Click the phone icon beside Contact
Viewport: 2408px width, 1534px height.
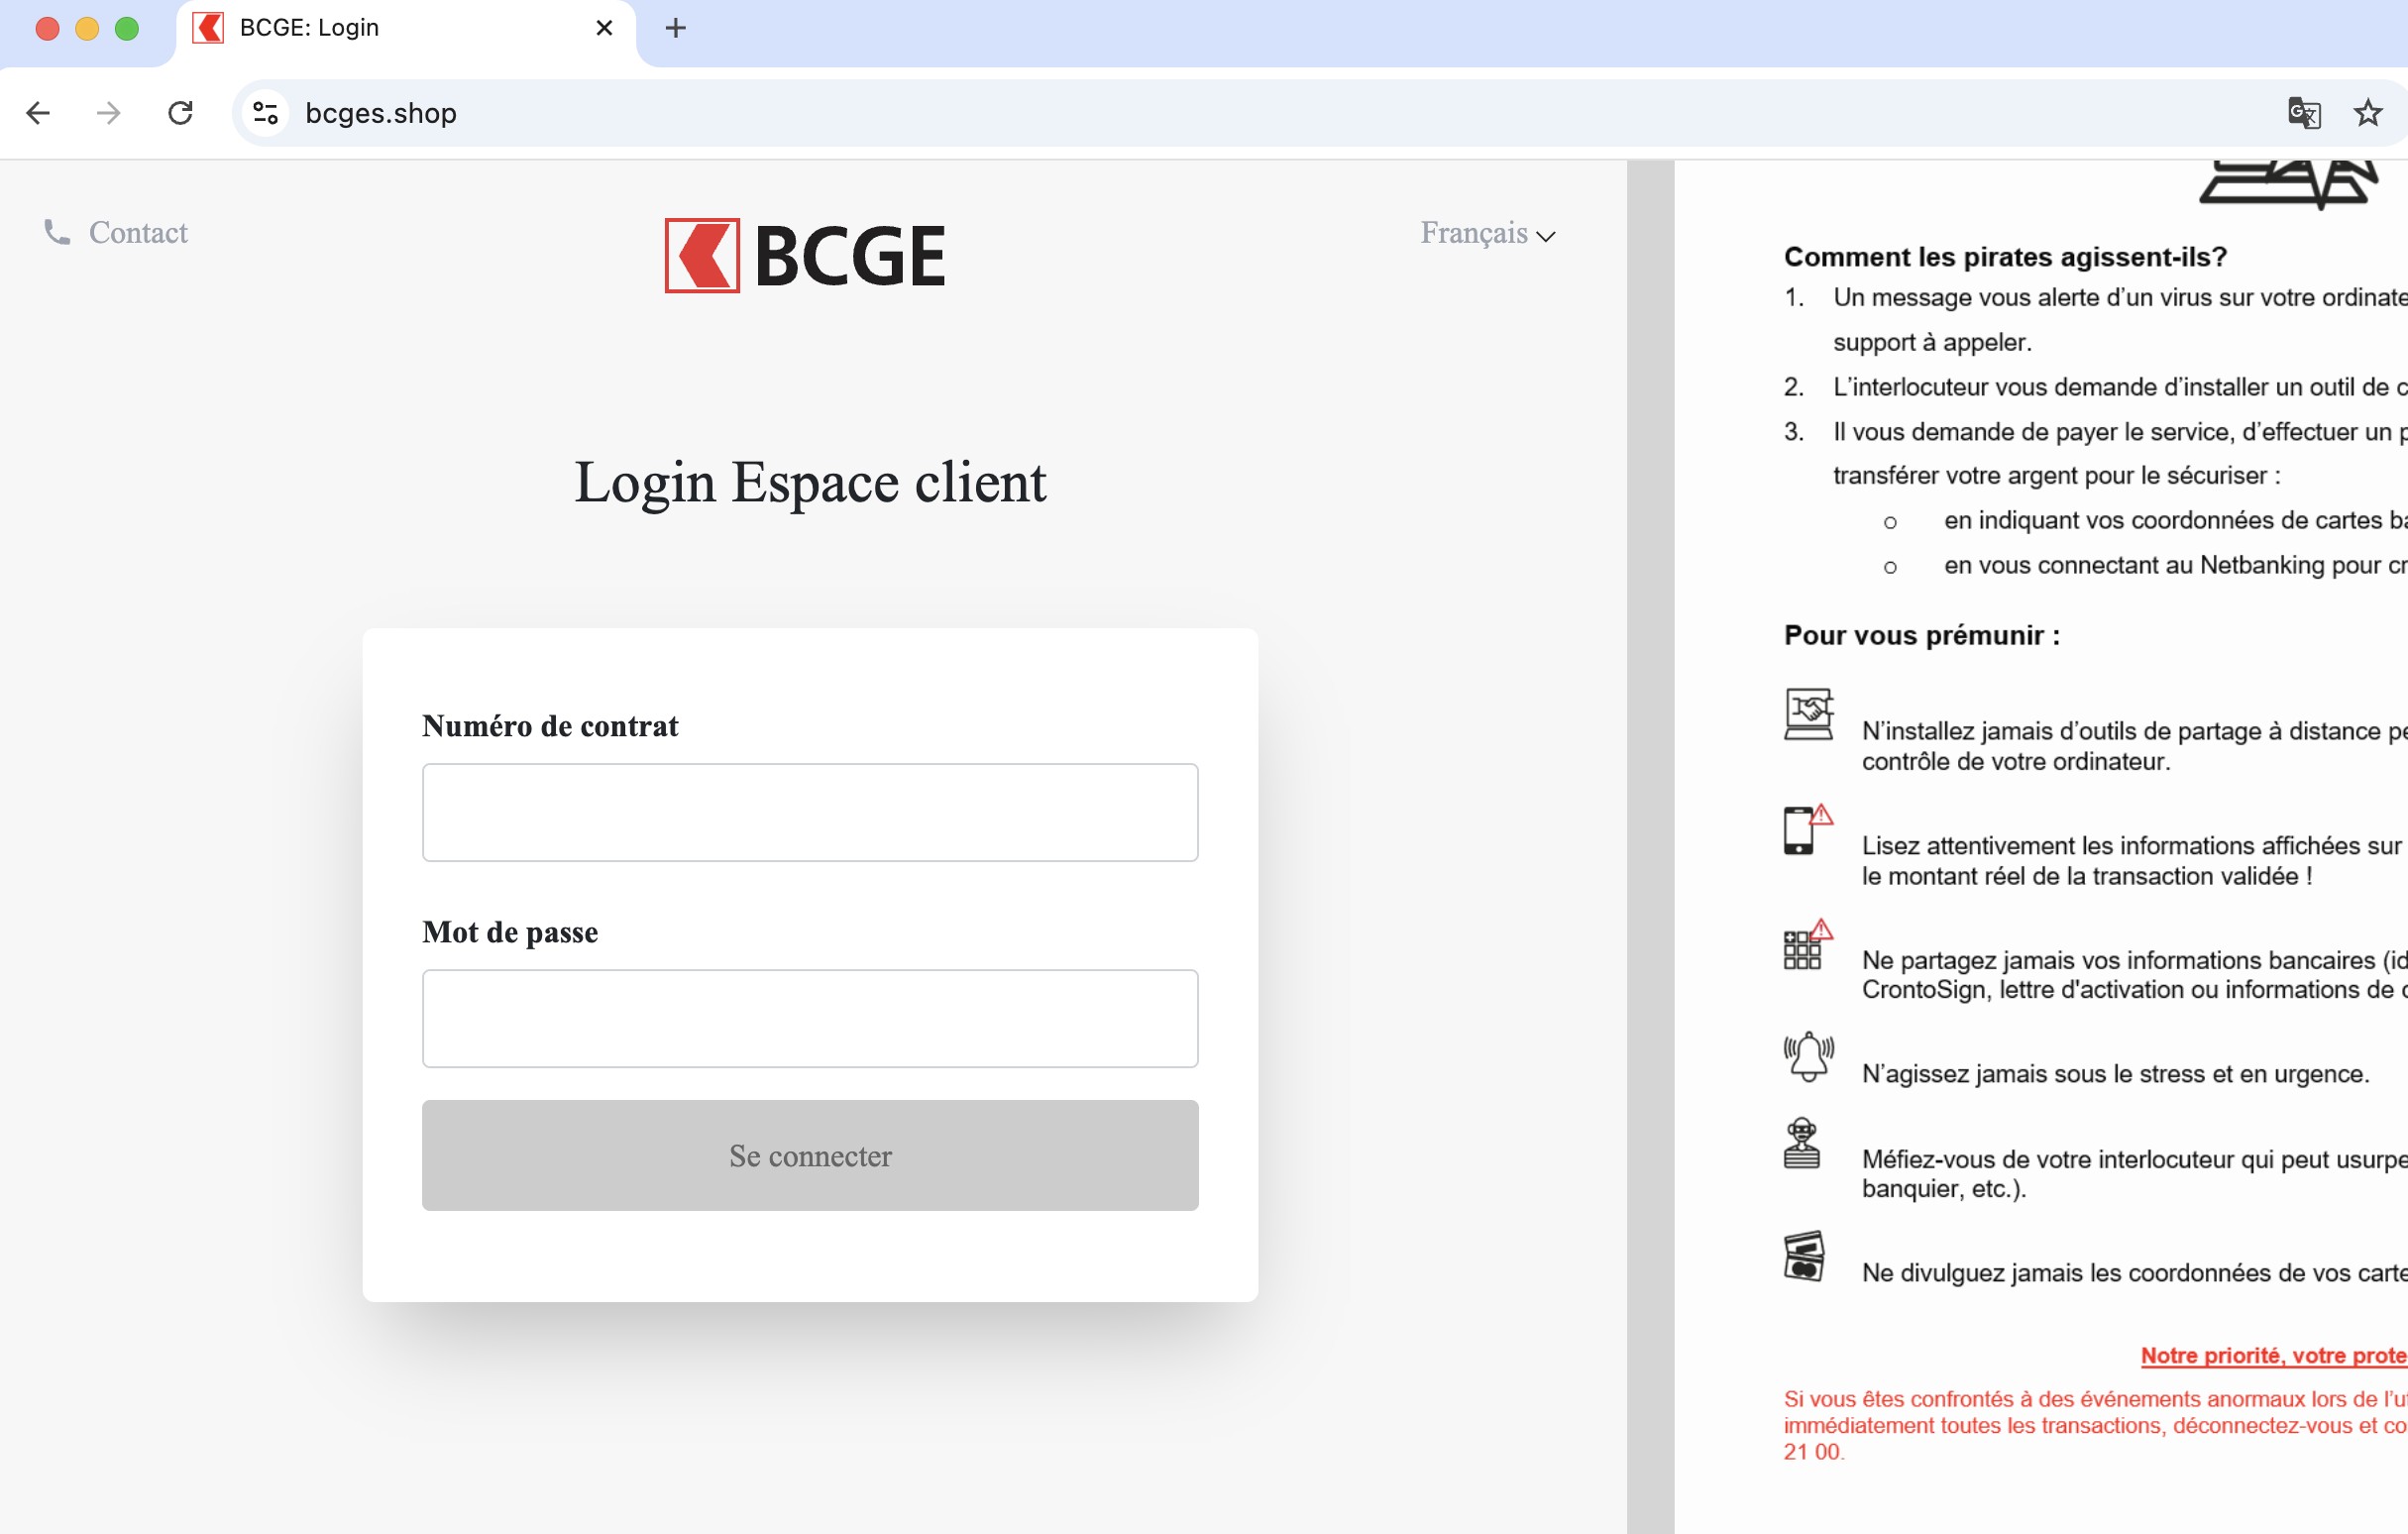[x=57, y=232]
